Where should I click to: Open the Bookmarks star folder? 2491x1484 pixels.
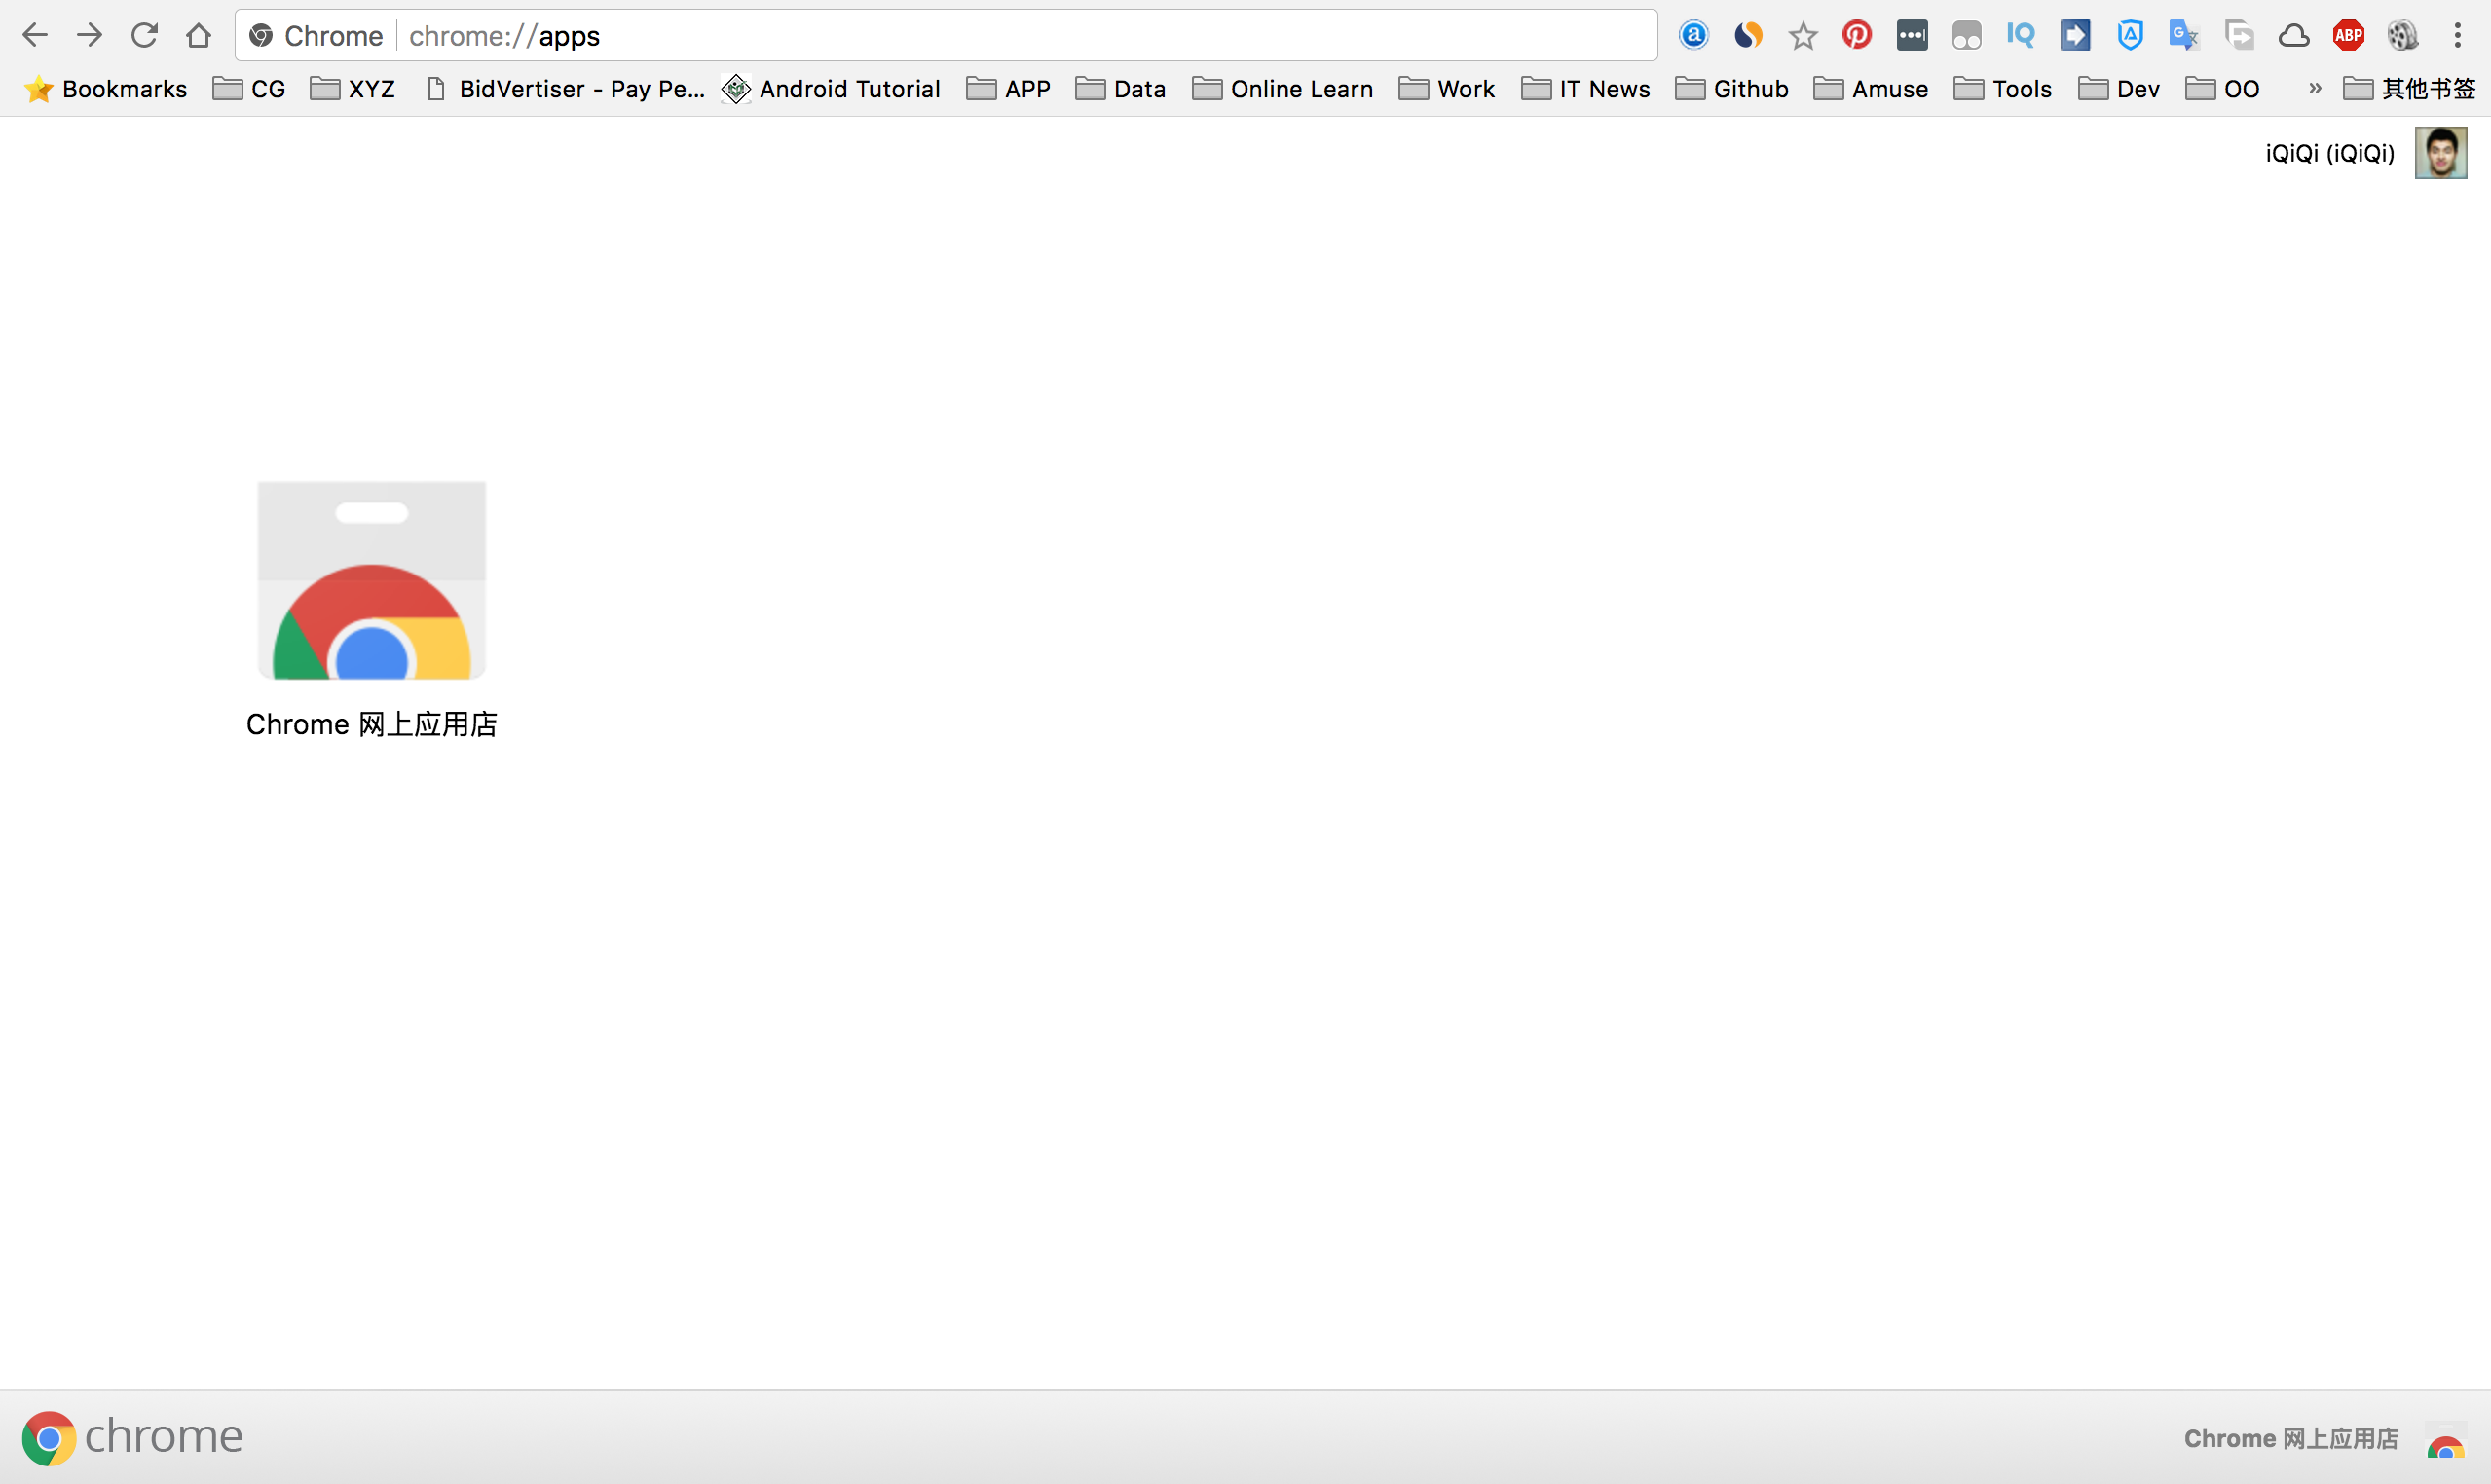click(105, 89)
